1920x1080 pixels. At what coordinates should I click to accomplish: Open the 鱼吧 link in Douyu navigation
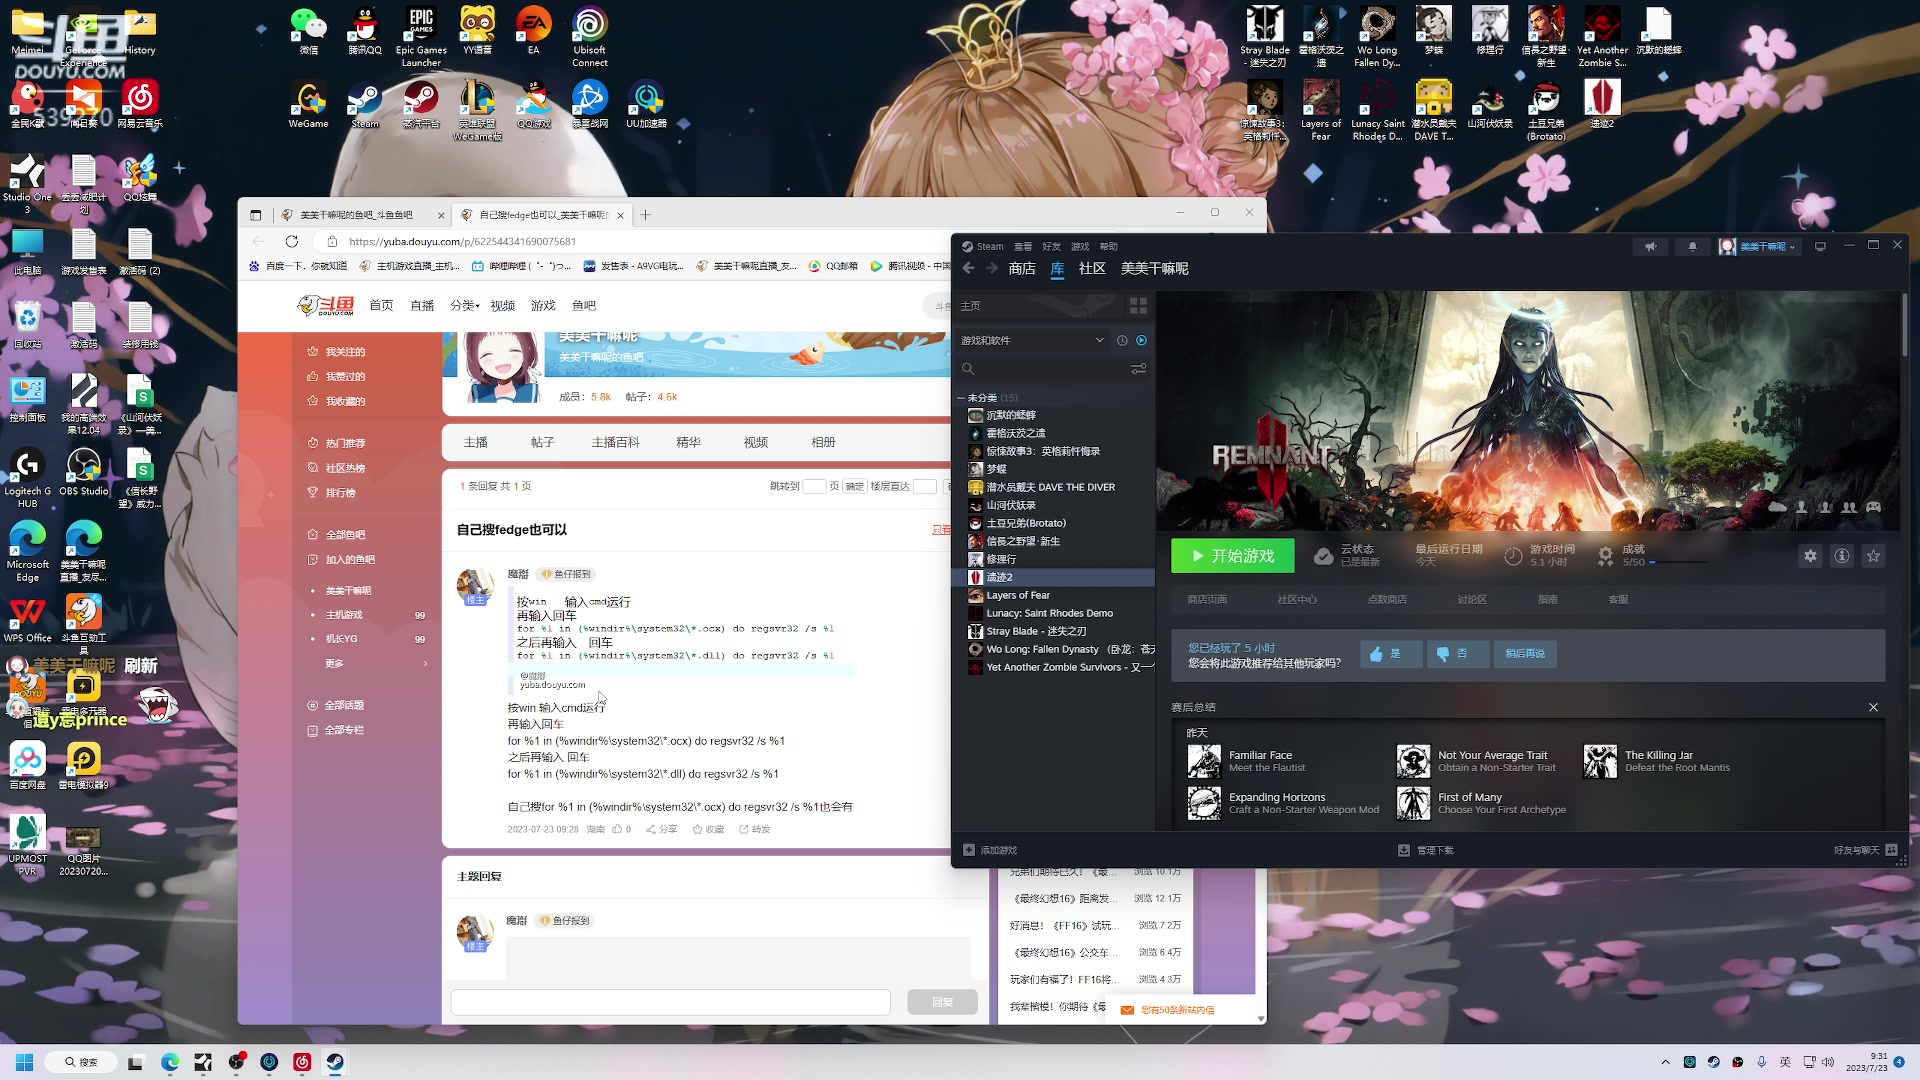[584, 306]
